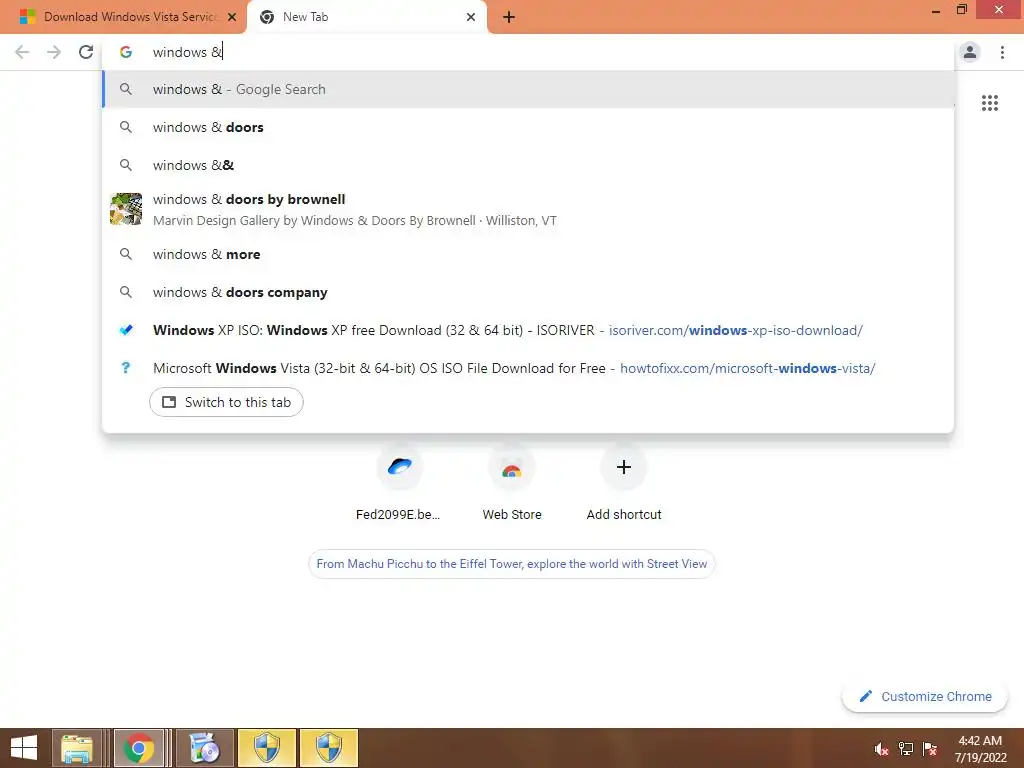1024x768 pixels.
Task: Click the Switch to this tab button
Action: pos(226,402)
